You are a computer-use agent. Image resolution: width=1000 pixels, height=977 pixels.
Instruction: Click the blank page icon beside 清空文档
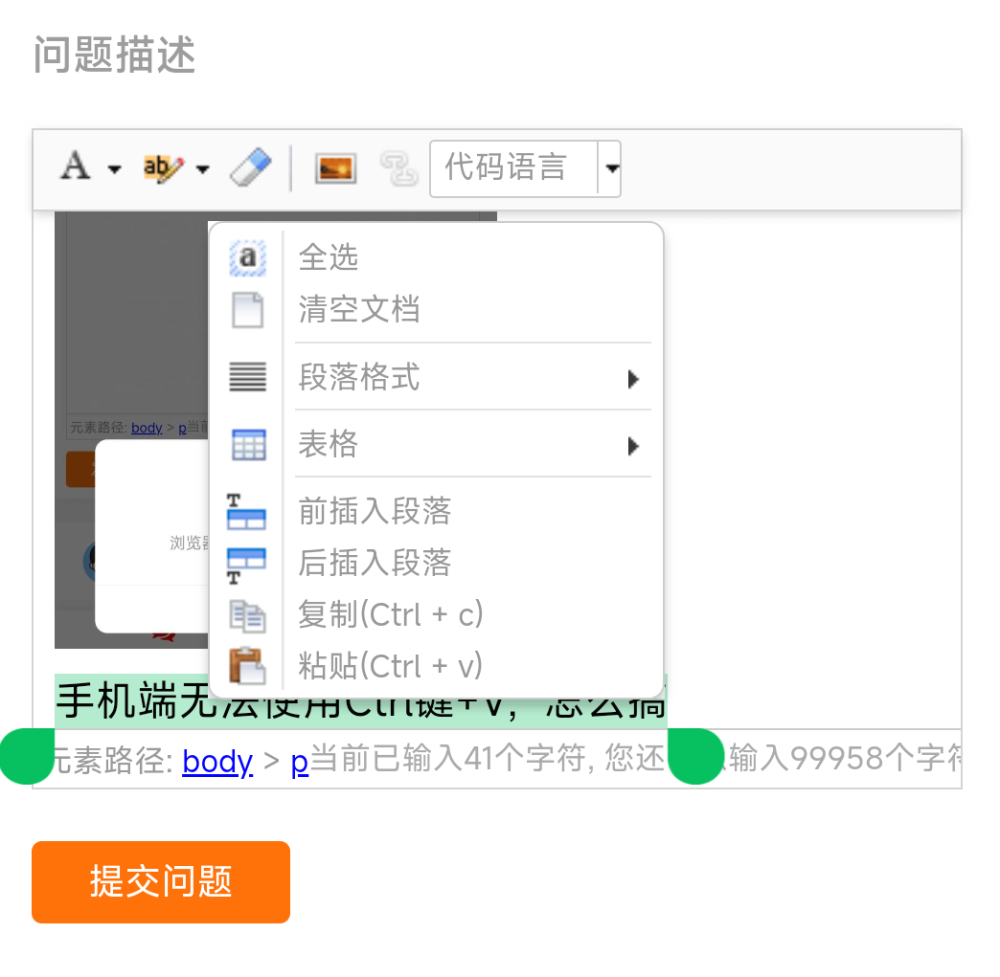click(247, 310)
